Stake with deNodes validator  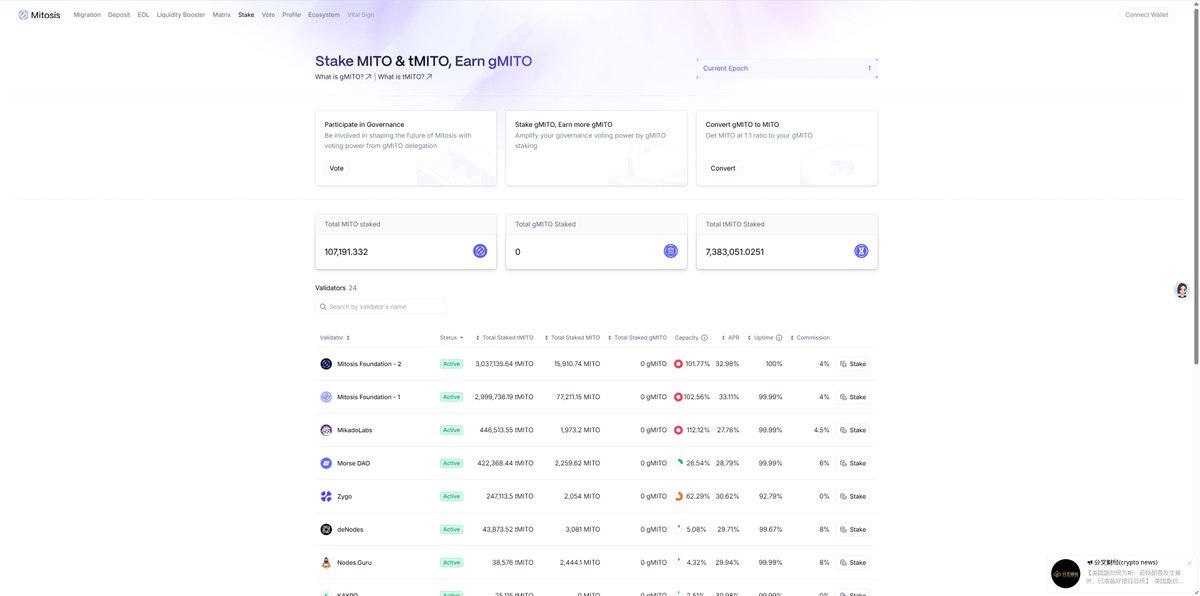pyautogui.click(x=853, y=529)
